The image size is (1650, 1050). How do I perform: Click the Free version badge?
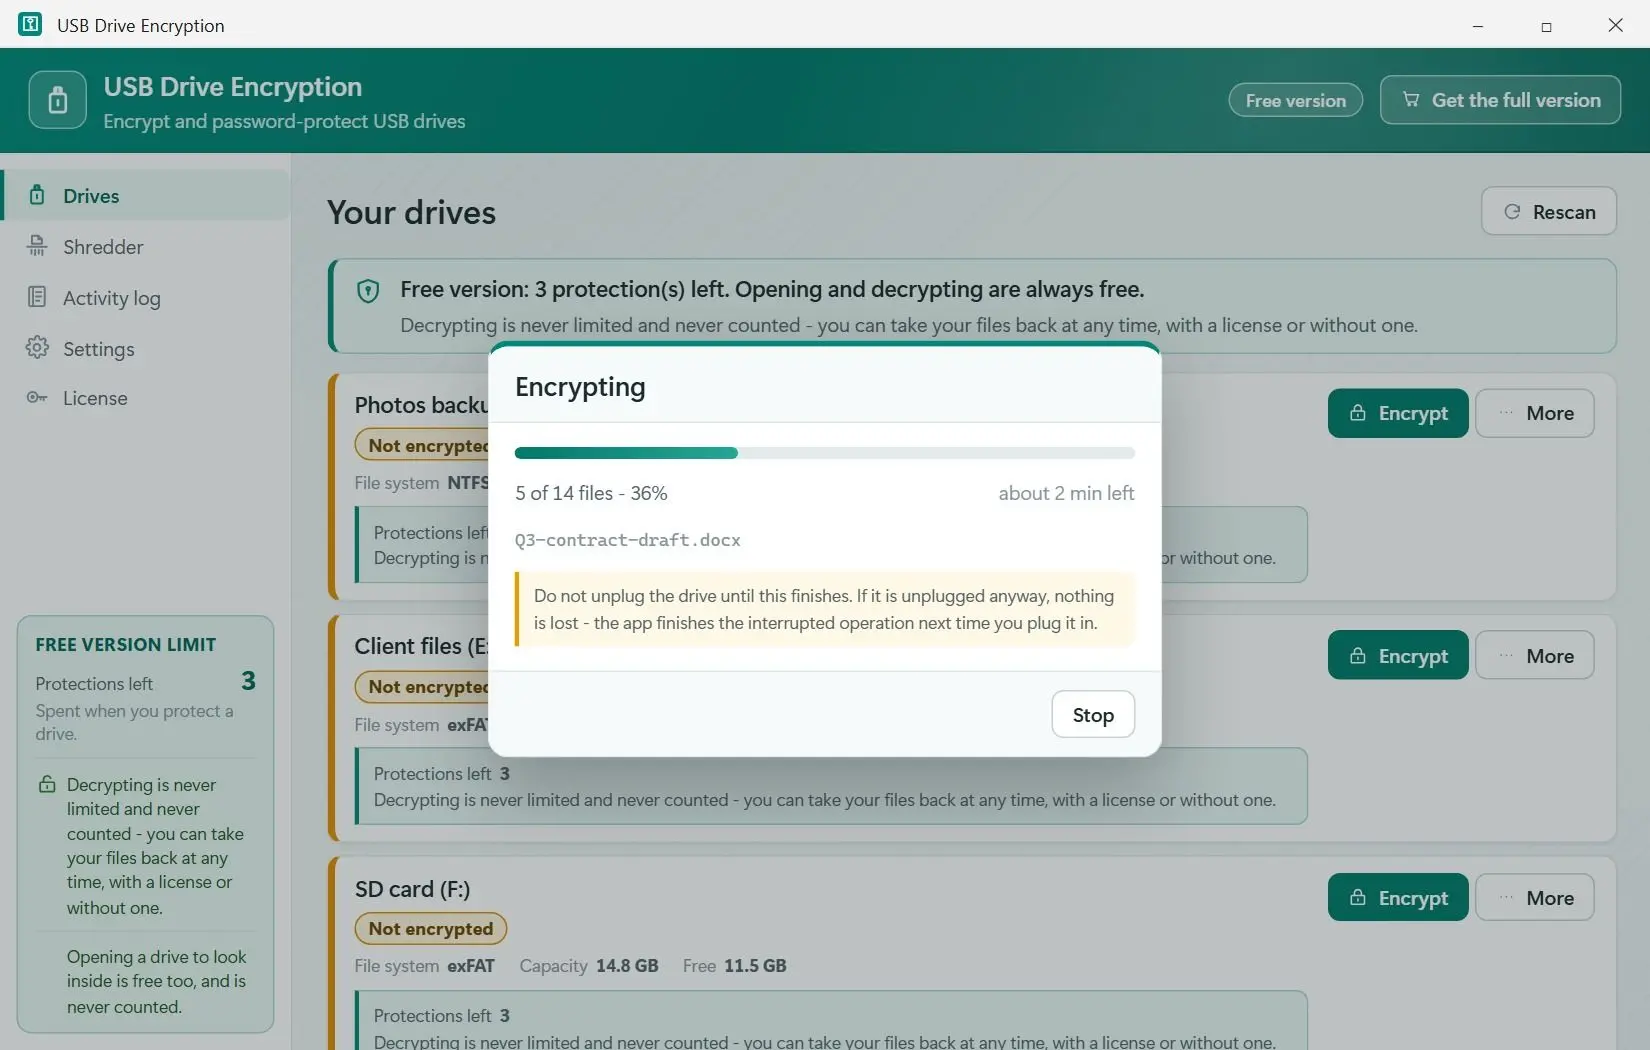(x=1295, y=100)
